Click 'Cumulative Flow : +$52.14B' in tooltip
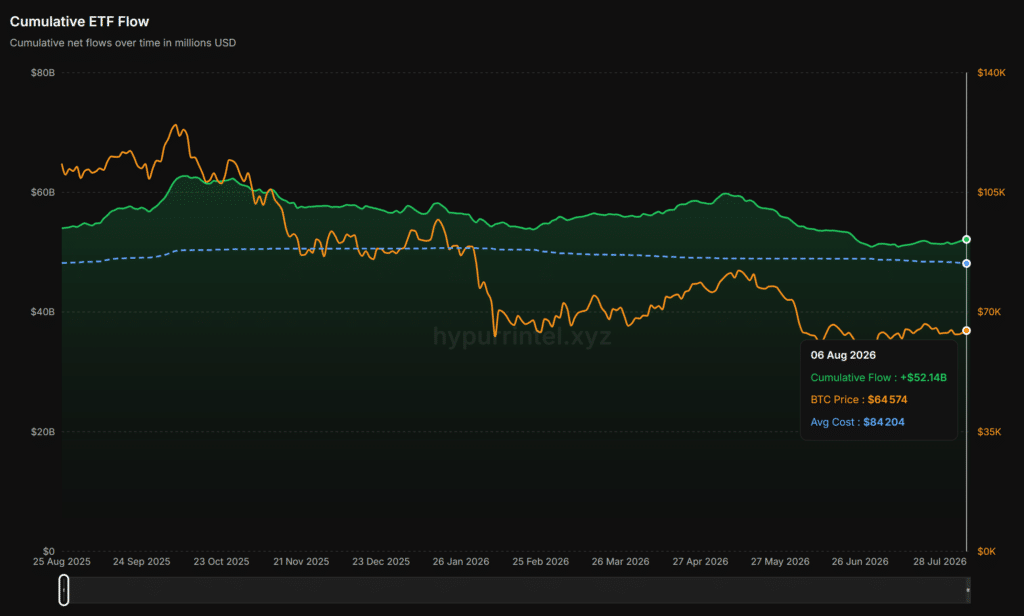The image size is (1024, 616). [x=878, y=378]
